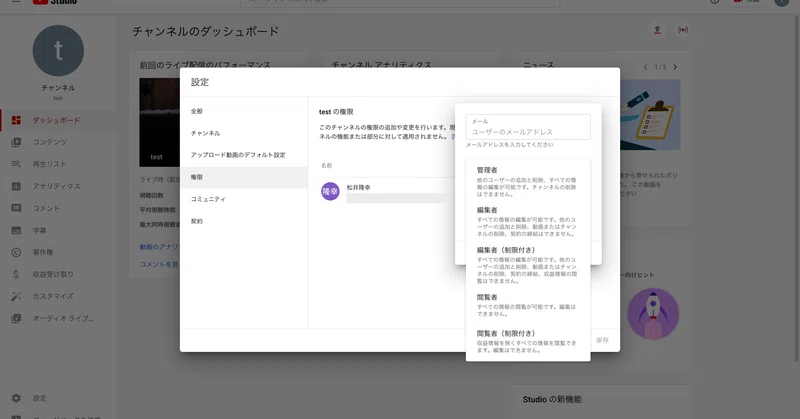The image size is (800, 419).
Task: Choose the 編集者（制限付き） role option
Action: 528,265
